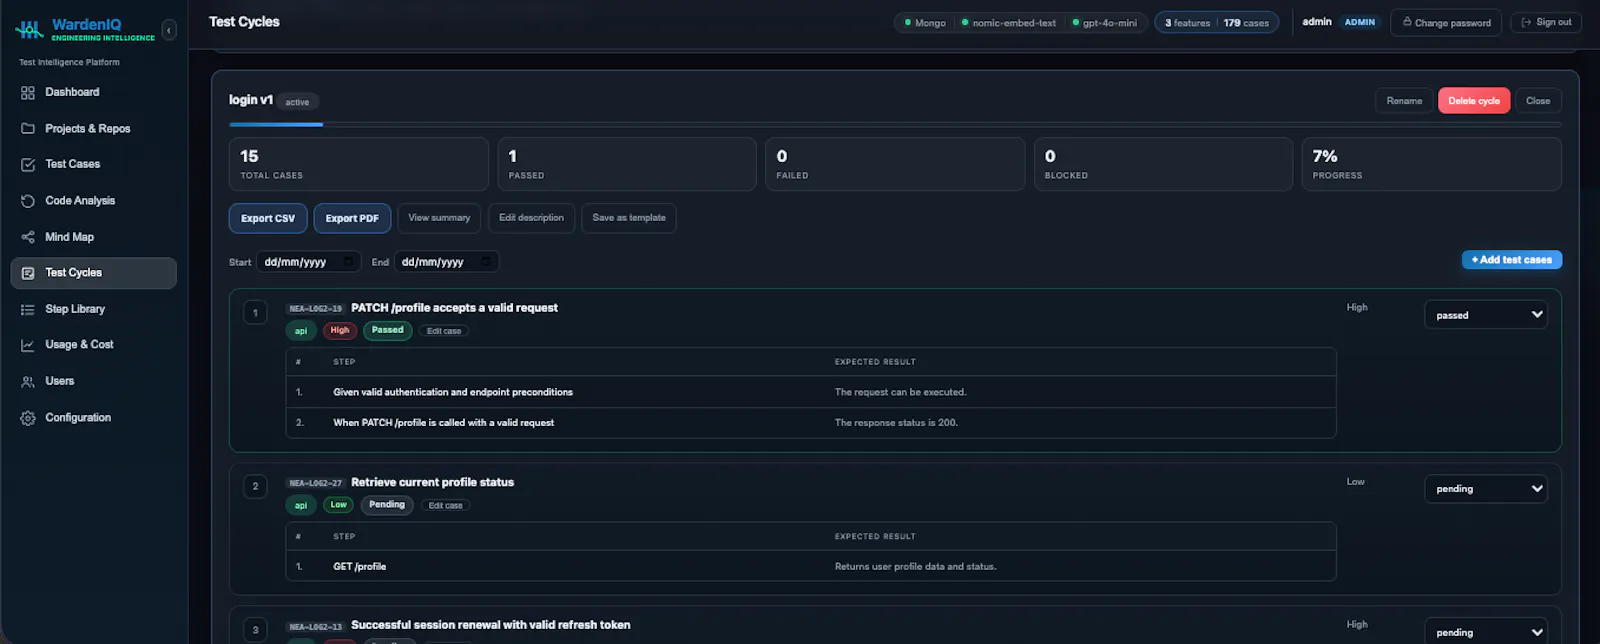This screenshot has height=644, width=1600.
Task: Open status dropdown for Successful session renewal case
Action: pyautogui.click(x=1486, y=632)
